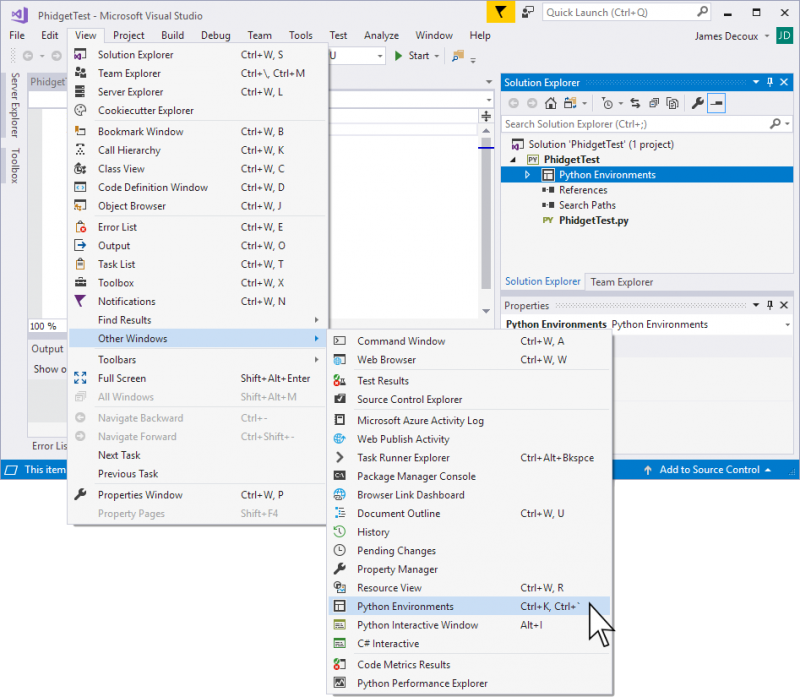Choose Class View menu item
The width and height of the screenshot is (800, 697).
(x=197, y=168)
